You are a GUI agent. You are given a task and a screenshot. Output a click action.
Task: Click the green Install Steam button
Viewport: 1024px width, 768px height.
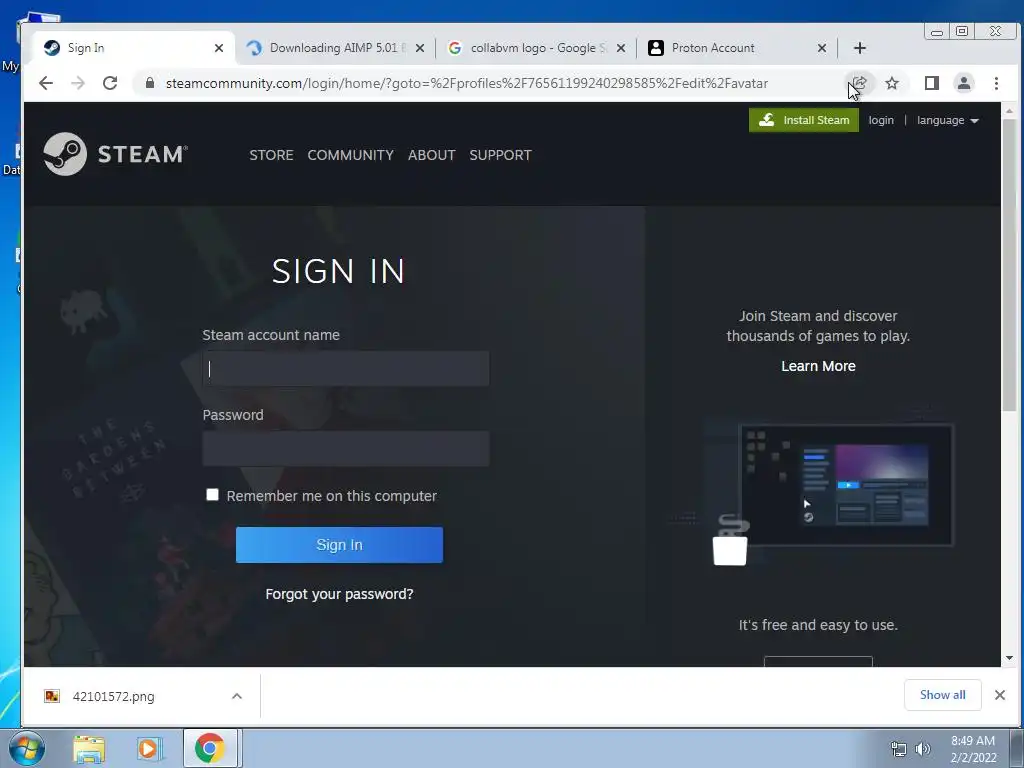tap(803, 120)
